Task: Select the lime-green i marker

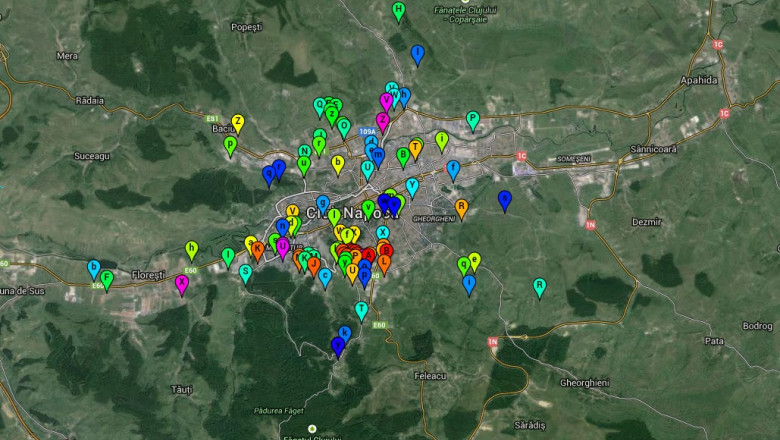Action: (x=441, y=141)
